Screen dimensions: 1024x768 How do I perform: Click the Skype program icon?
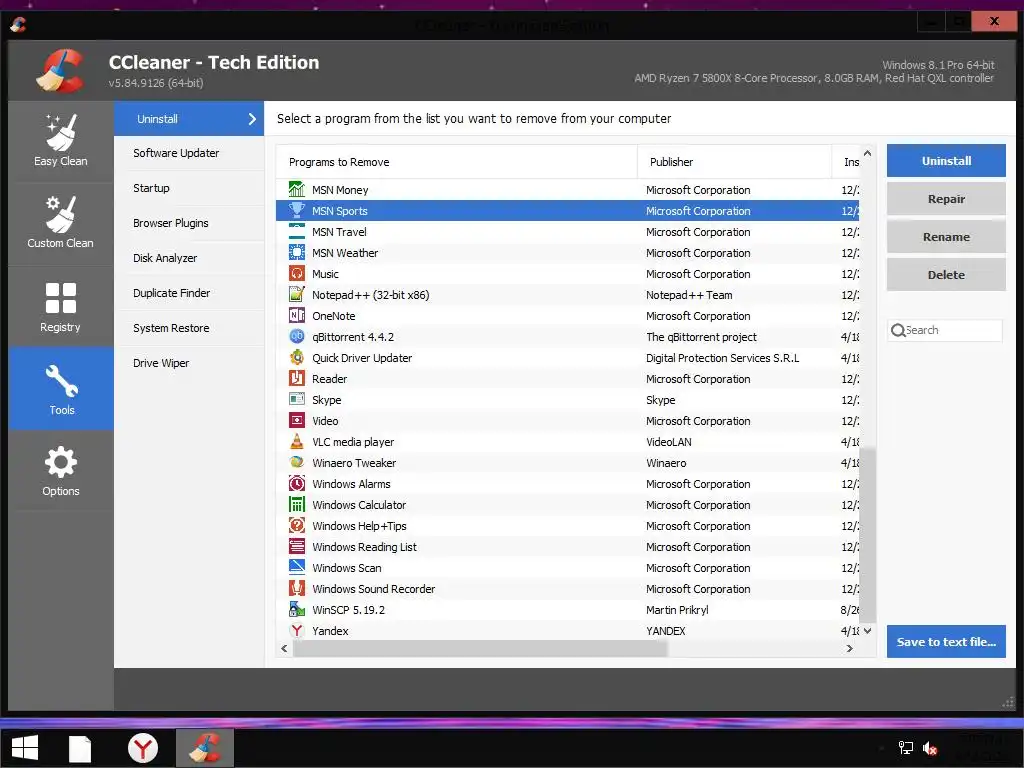pos(296,399)
